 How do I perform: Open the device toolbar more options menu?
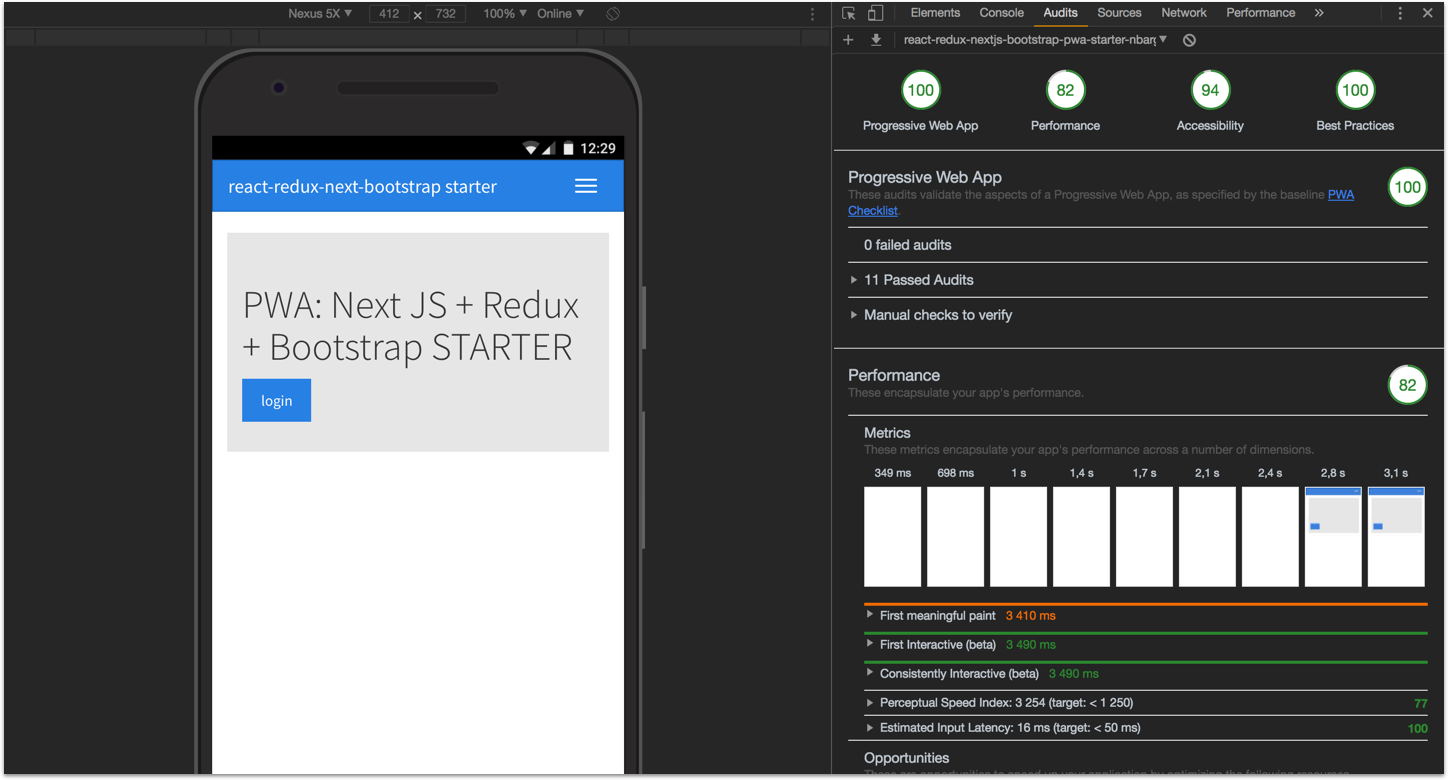(812, 14)
